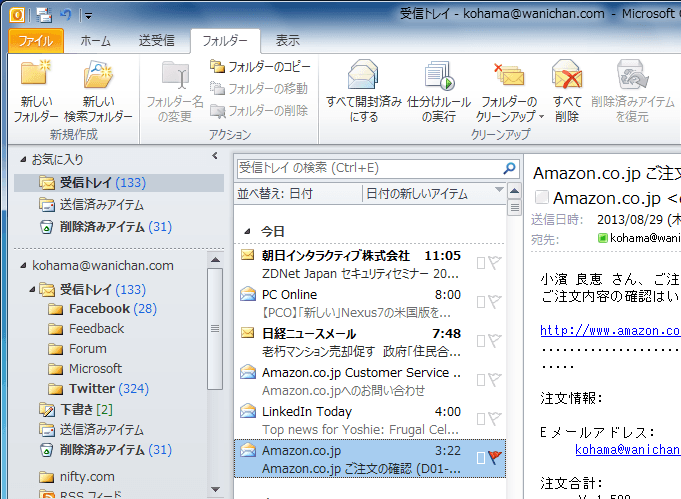Open 送信済みアイテム in favorites
Viewport: 681px width, 499px height.
point(92,205)
